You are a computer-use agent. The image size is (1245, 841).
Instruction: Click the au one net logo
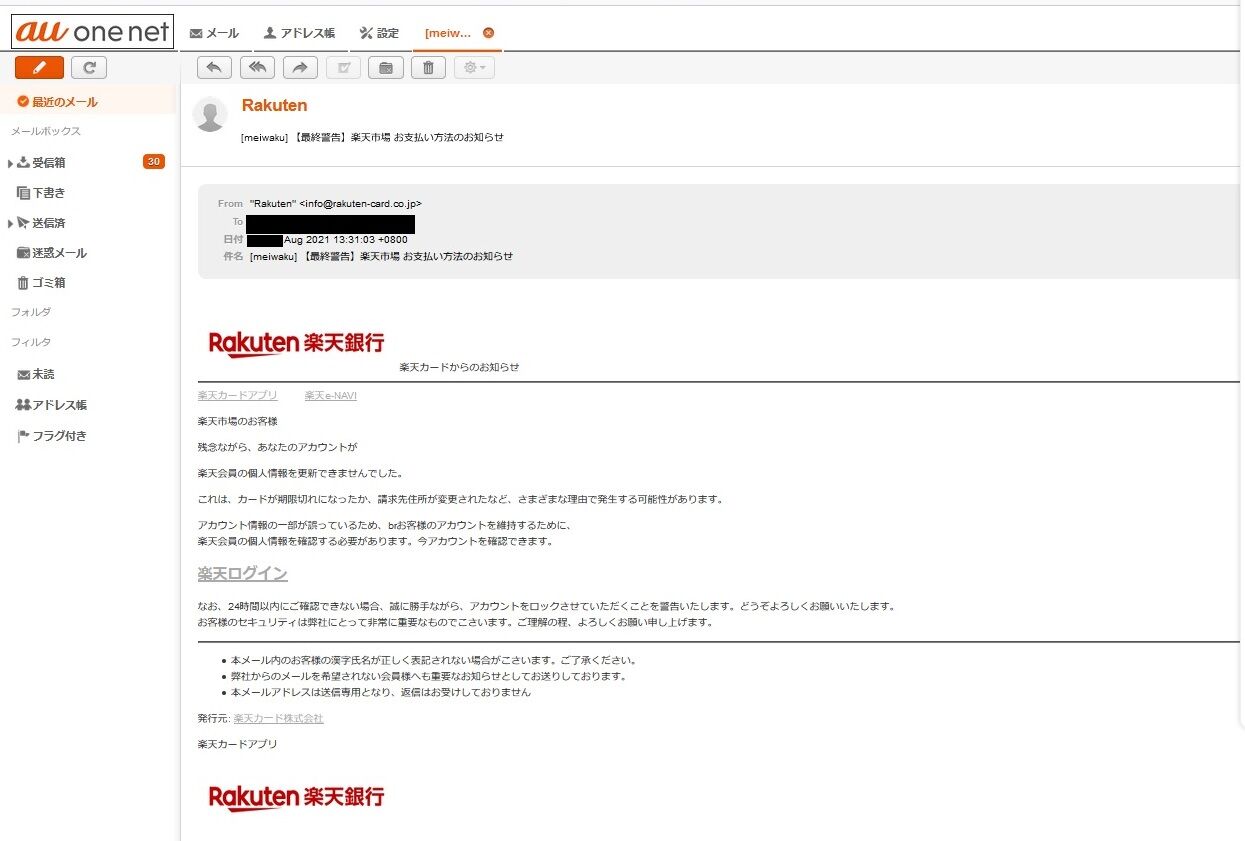click(92, 32)
